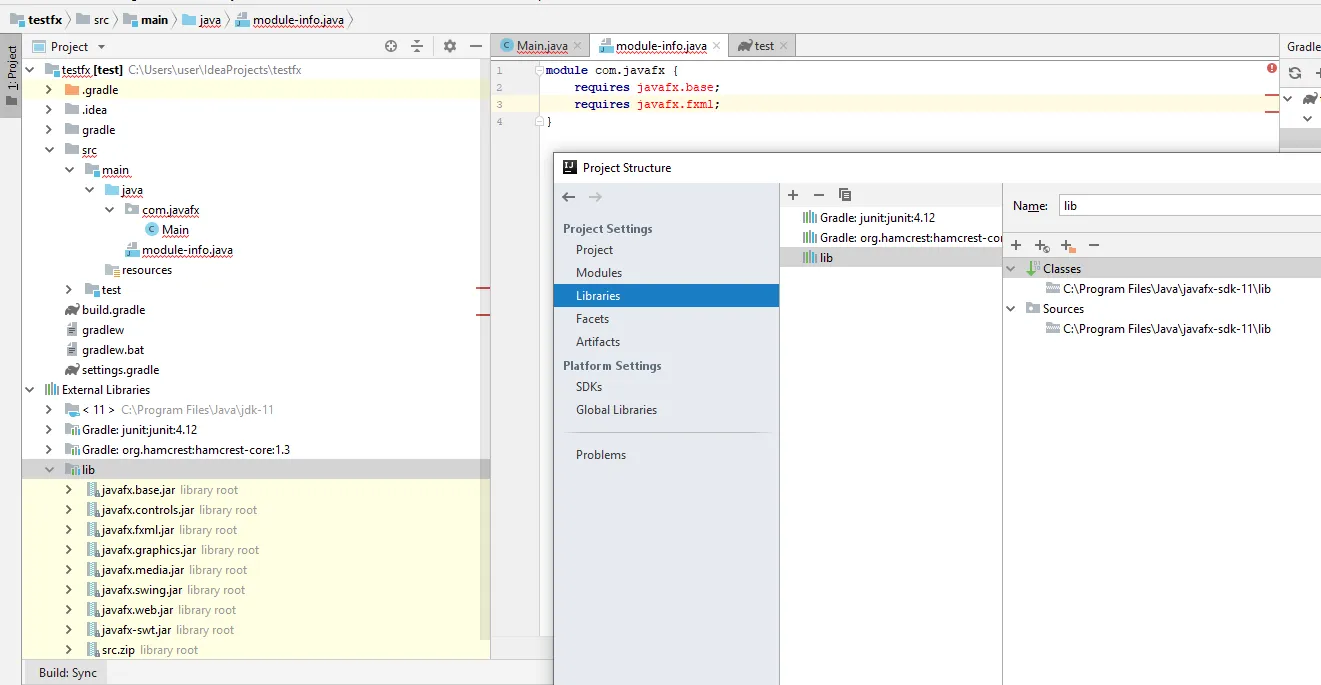
Task: Collapse External Libraries node
Action: coord(30,390)
